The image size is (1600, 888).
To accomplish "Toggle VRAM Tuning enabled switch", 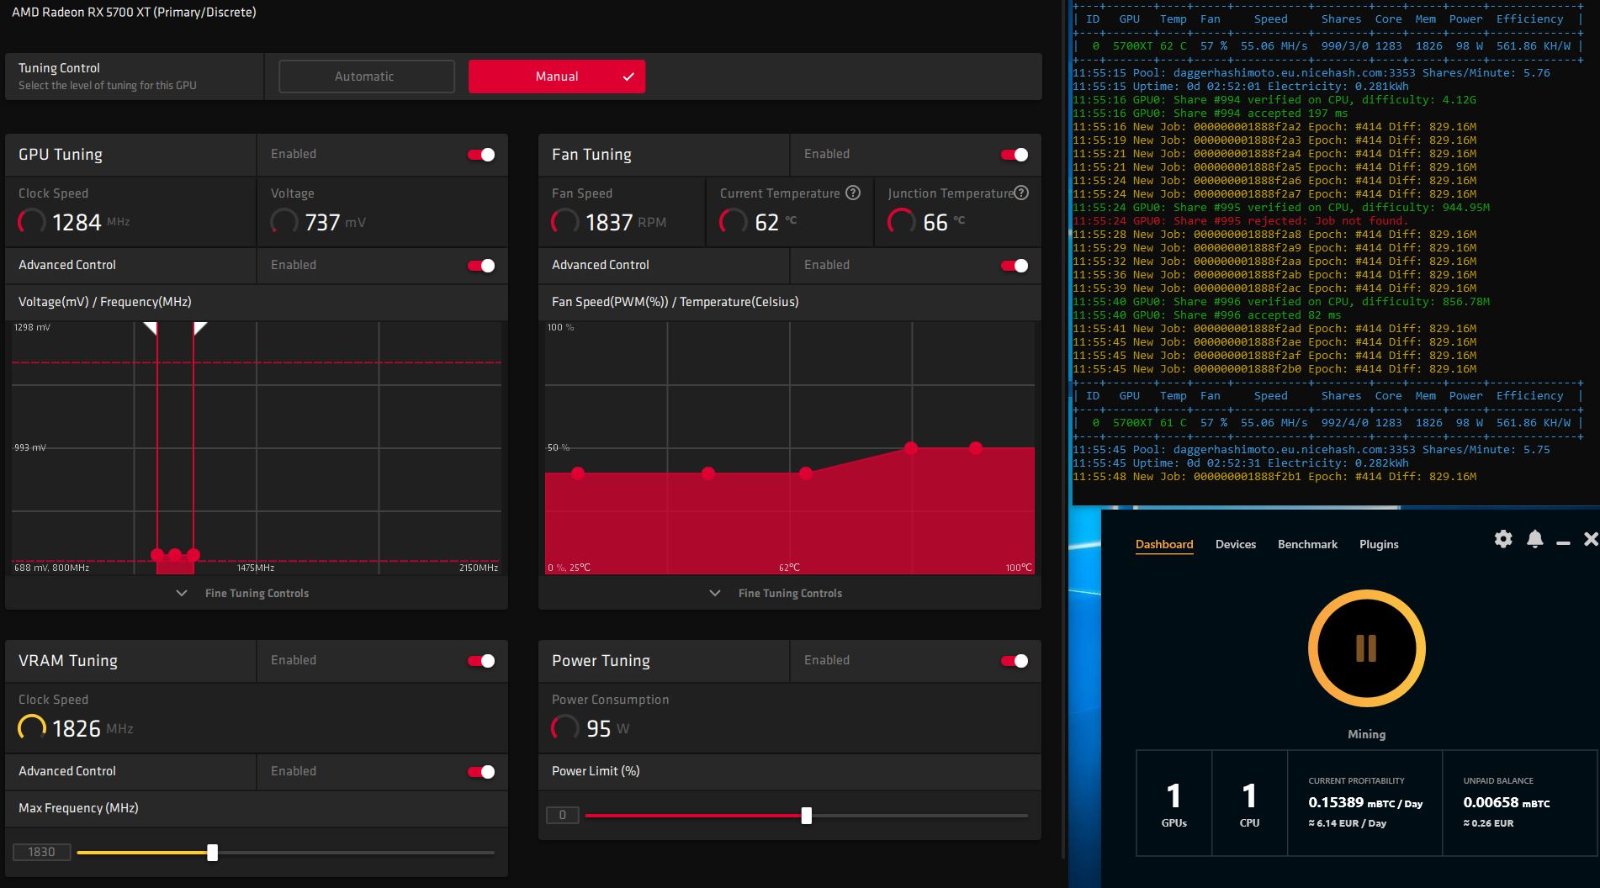I will pos(481,660).
